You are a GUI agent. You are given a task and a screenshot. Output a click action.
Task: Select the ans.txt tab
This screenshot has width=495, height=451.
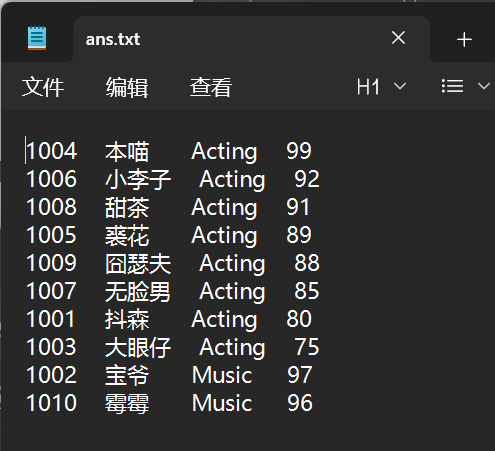coord(251,39)
